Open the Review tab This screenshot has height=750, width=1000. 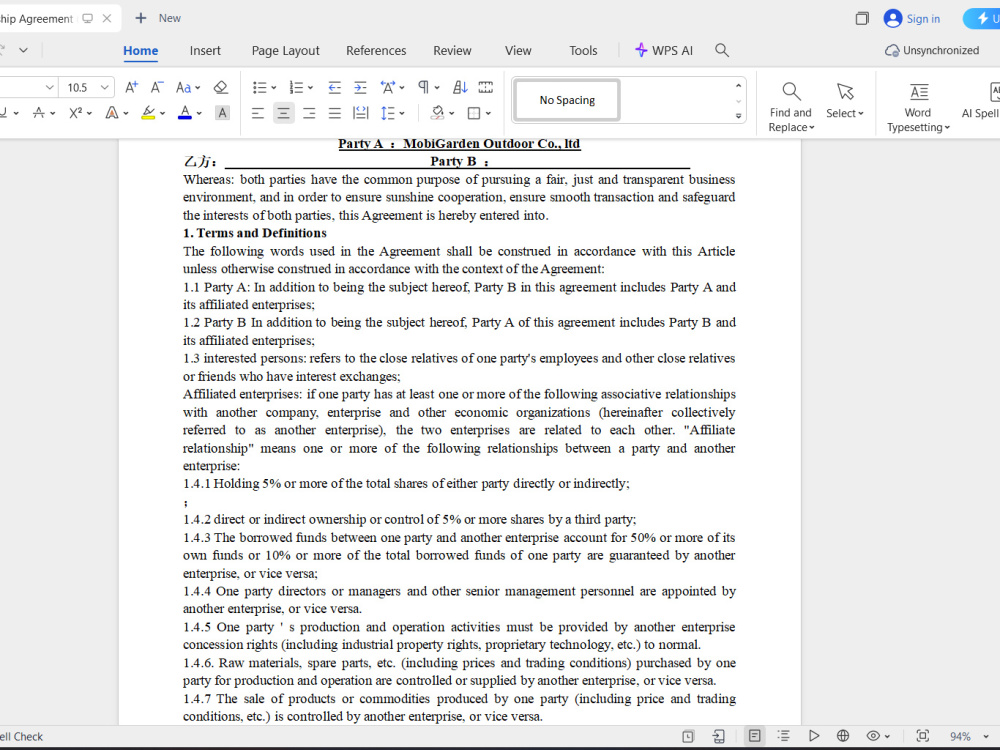click(x=452, y=51)
